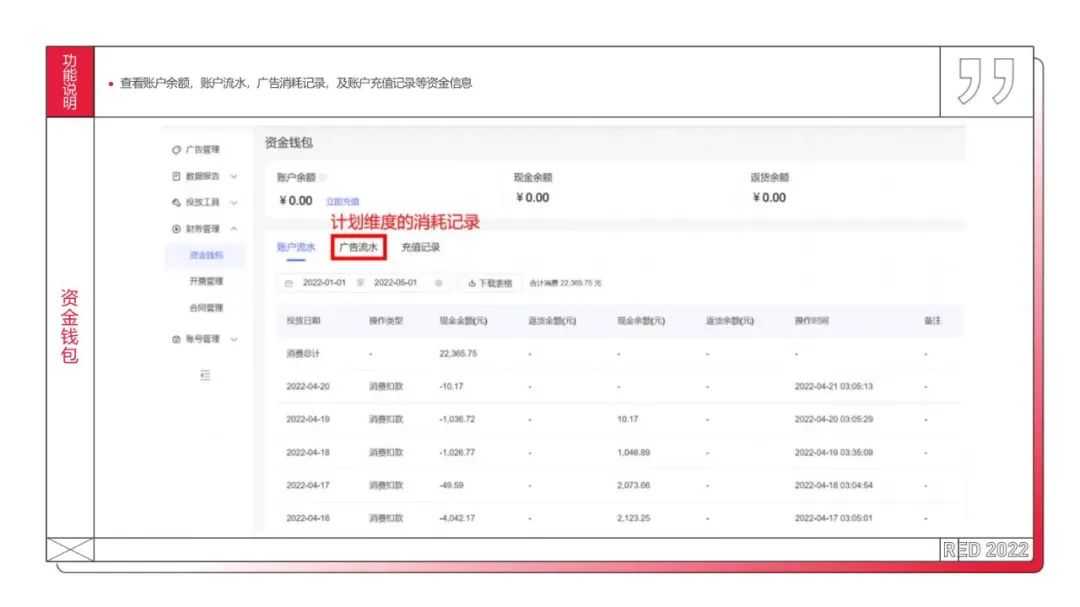
Task: Click the 消费总计 row label
Action: (x=303, y=353)
